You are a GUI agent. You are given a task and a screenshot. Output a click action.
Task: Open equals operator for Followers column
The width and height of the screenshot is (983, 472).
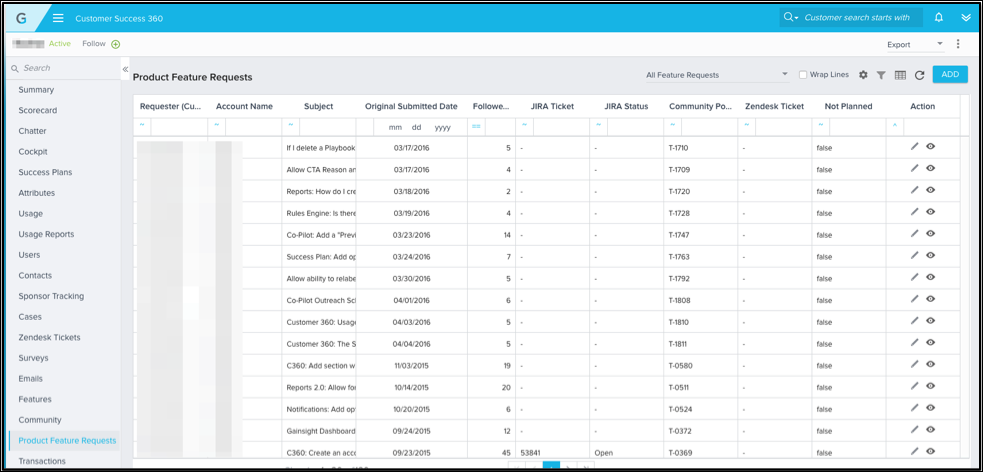476,127
